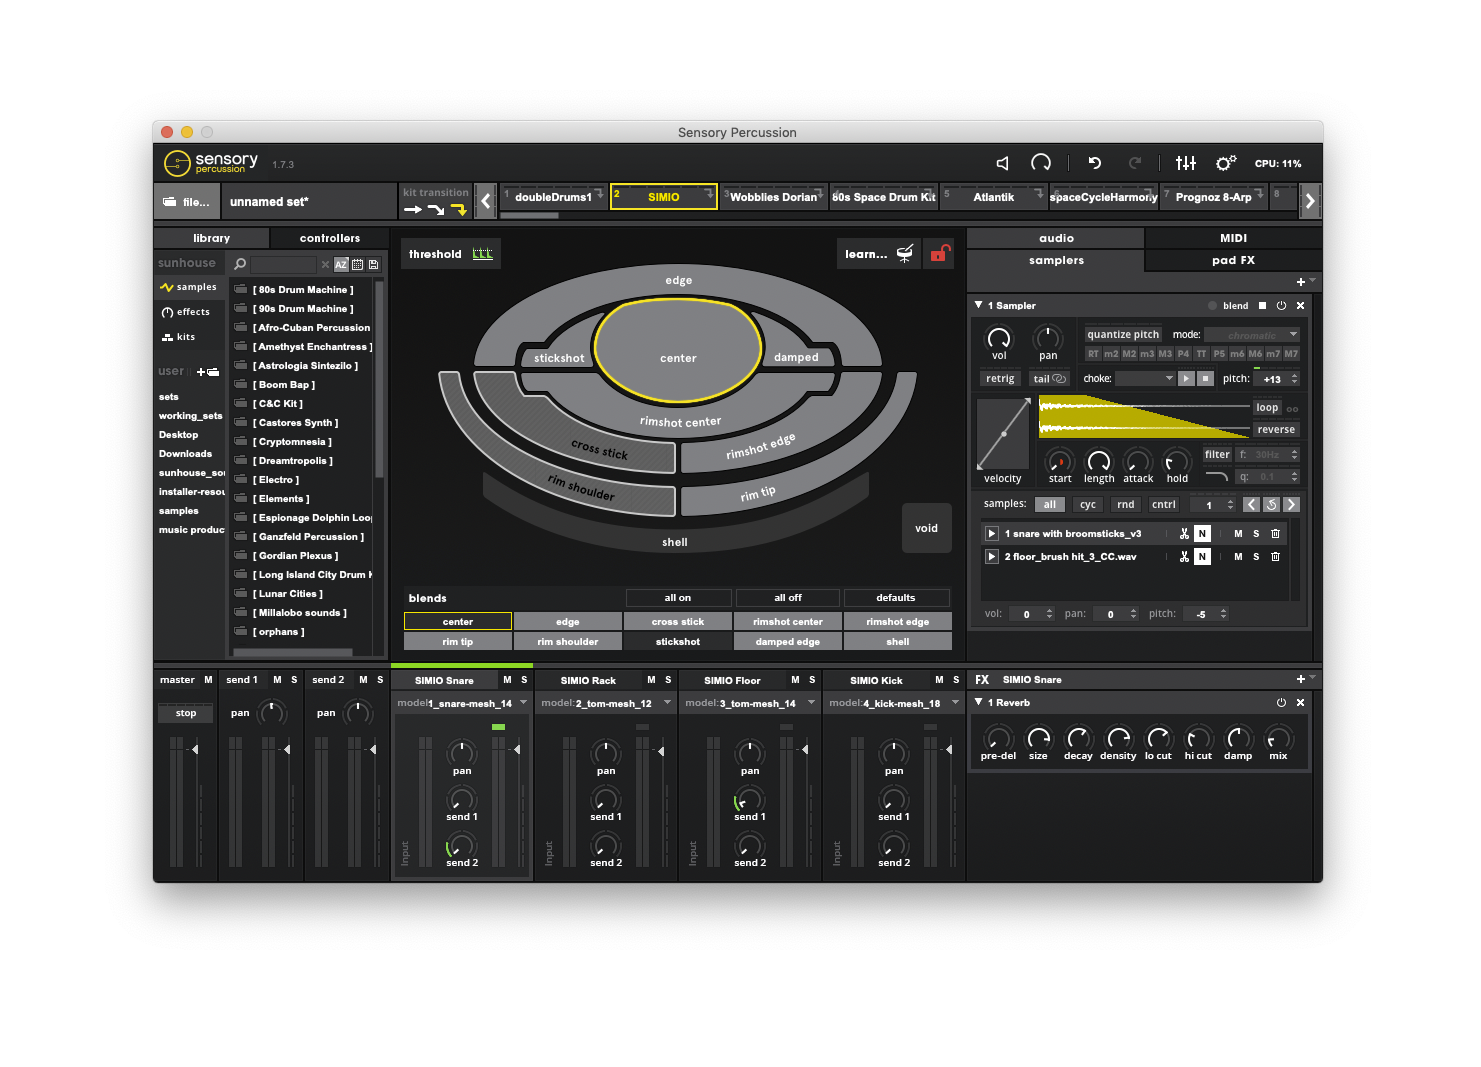Click the reverse button in sampler
The height and width of the screenshot is (1067, 1481).
[1276, 430]
